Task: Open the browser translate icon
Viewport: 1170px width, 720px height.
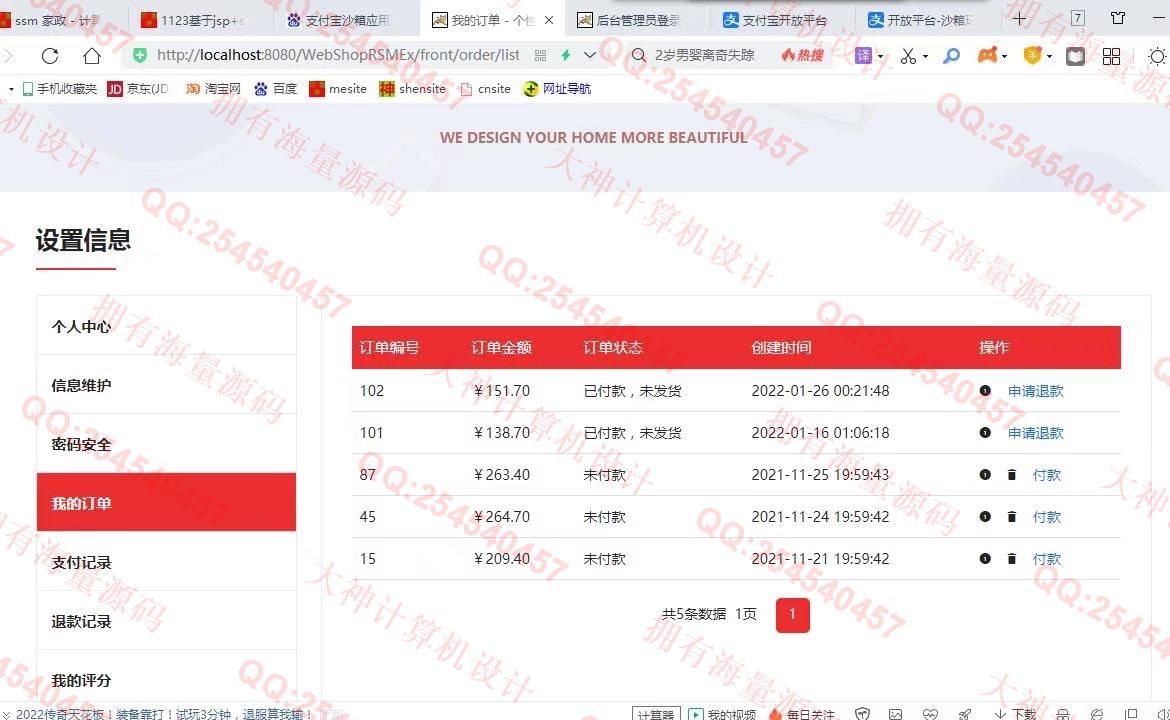Action: click(863, 56)
